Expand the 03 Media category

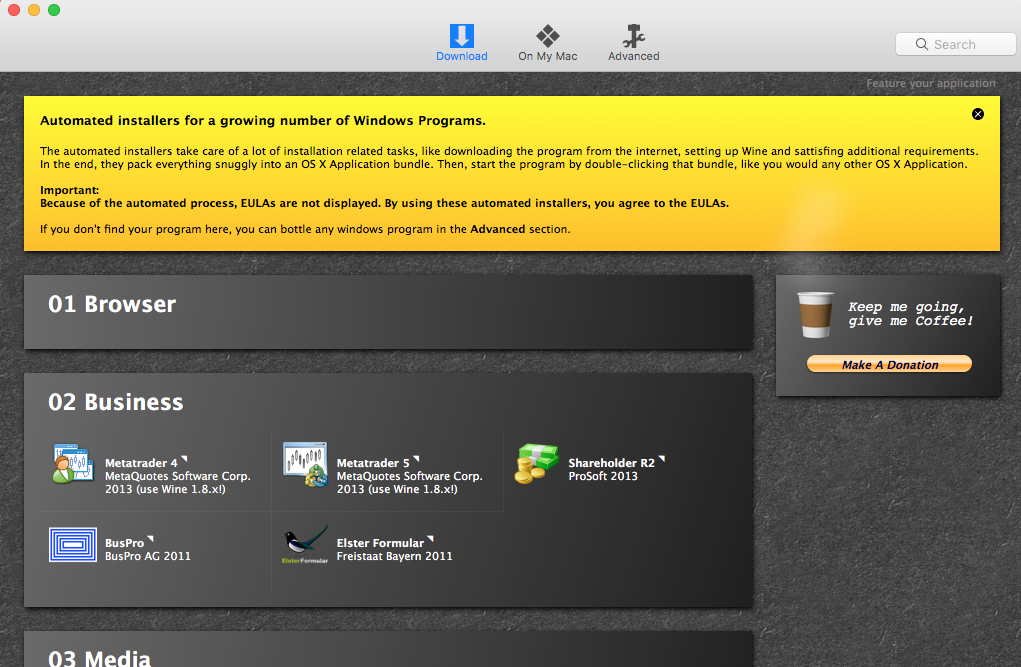(x=100, y=657)
